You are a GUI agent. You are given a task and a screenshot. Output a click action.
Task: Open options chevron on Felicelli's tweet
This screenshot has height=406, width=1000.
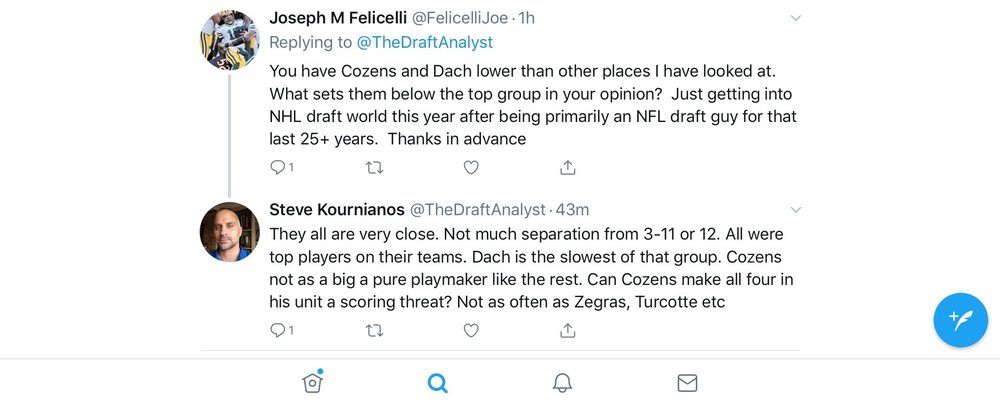tap(795, 18)
